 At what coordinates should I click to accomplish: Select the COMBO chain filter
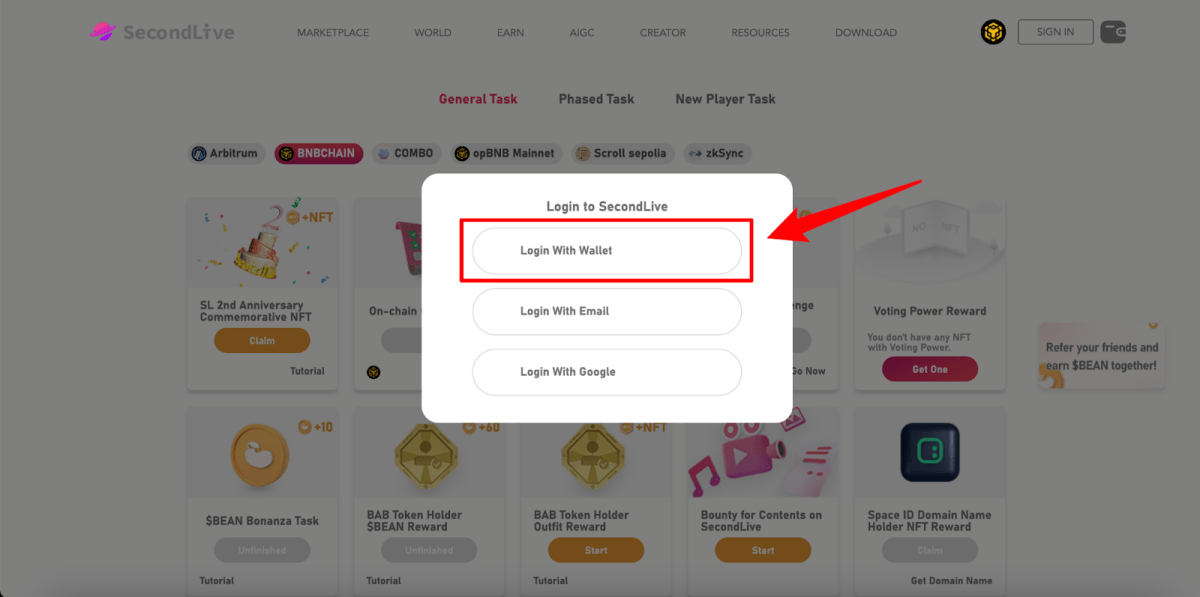click(405, 154)
